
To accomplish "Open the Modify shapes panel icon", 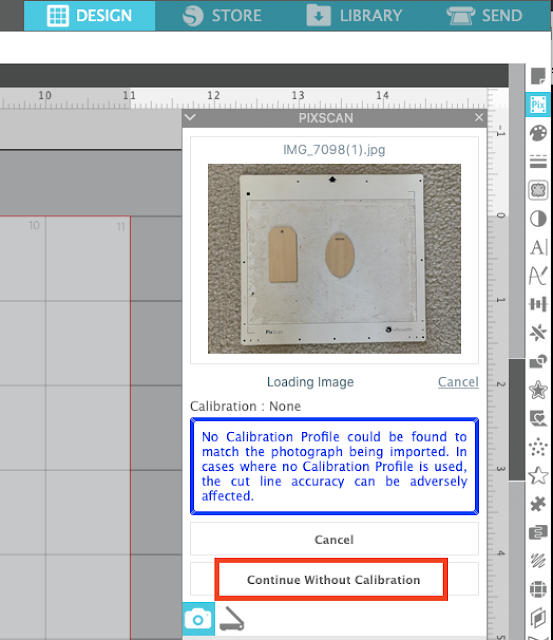I will 538,361.
